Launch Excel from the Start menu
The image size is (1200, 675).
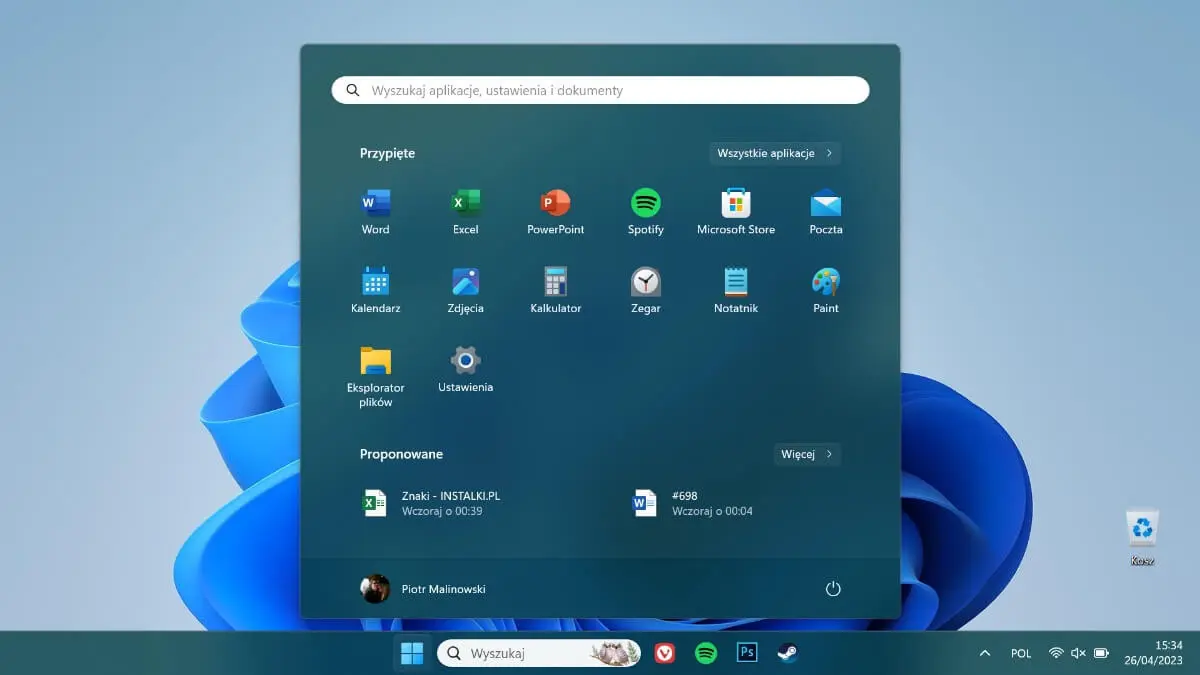[465, 205]
